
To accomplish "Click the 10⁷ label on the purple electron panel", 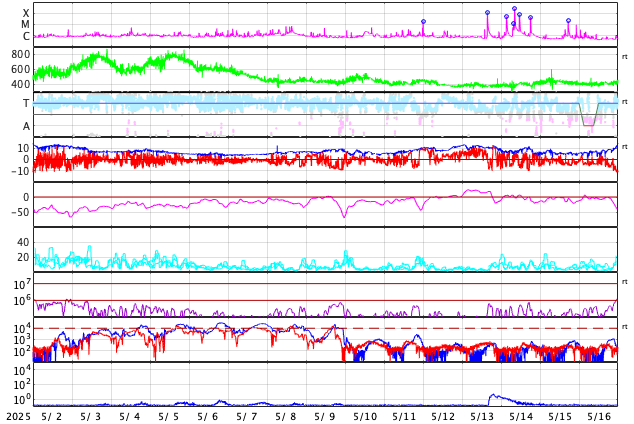I will coord(22,284).
